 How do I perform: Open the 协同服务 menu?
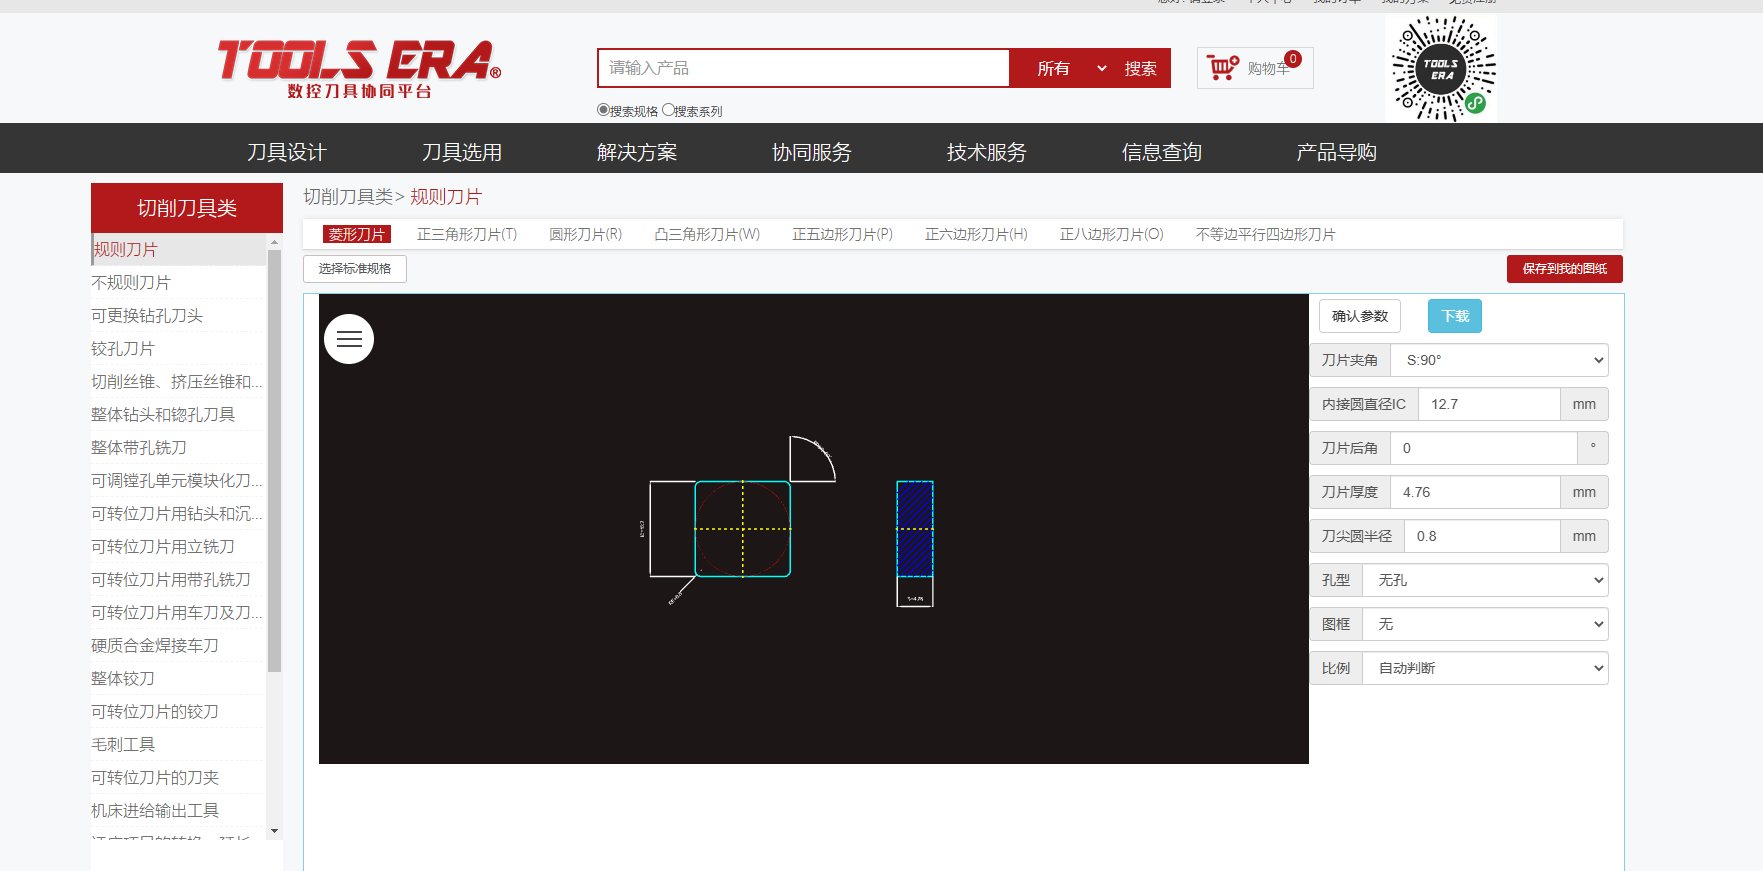click(812, 152)
